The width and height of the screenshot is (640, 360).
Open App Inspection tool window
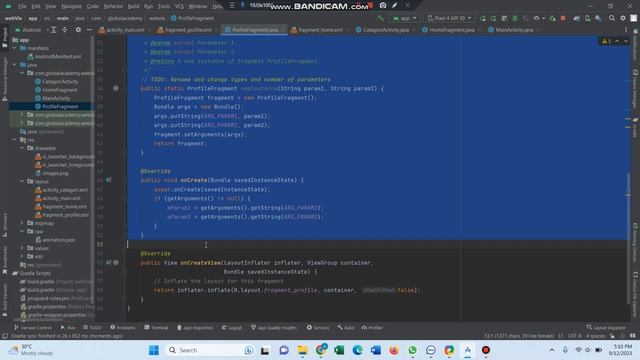coord(195,328)
